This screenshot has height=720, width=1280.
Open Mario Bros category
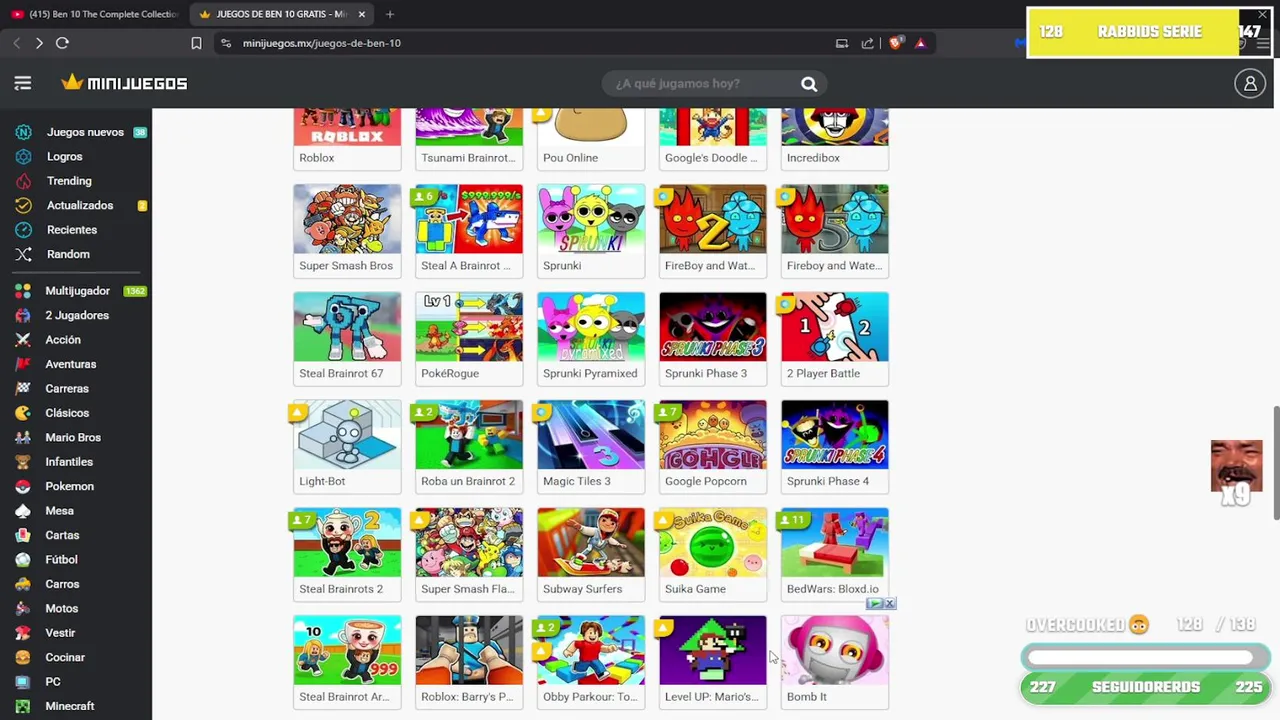[x=72, y=437]
